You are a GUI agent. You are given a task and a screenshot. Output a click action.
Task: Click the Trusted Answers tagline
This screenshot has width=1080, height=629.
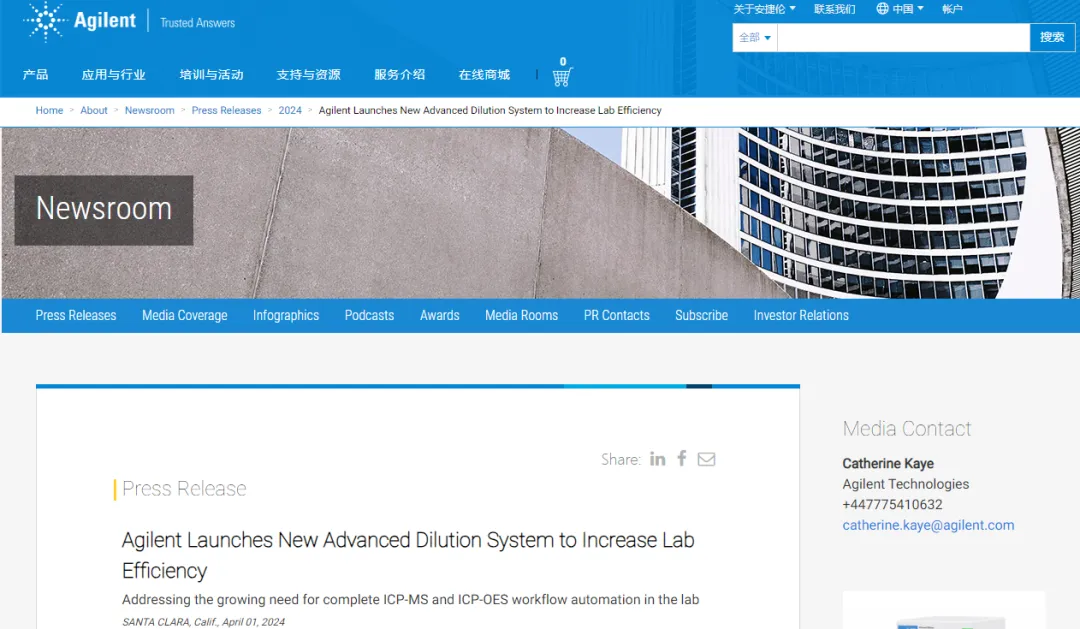pyautogui.click(x=198, y=23)
